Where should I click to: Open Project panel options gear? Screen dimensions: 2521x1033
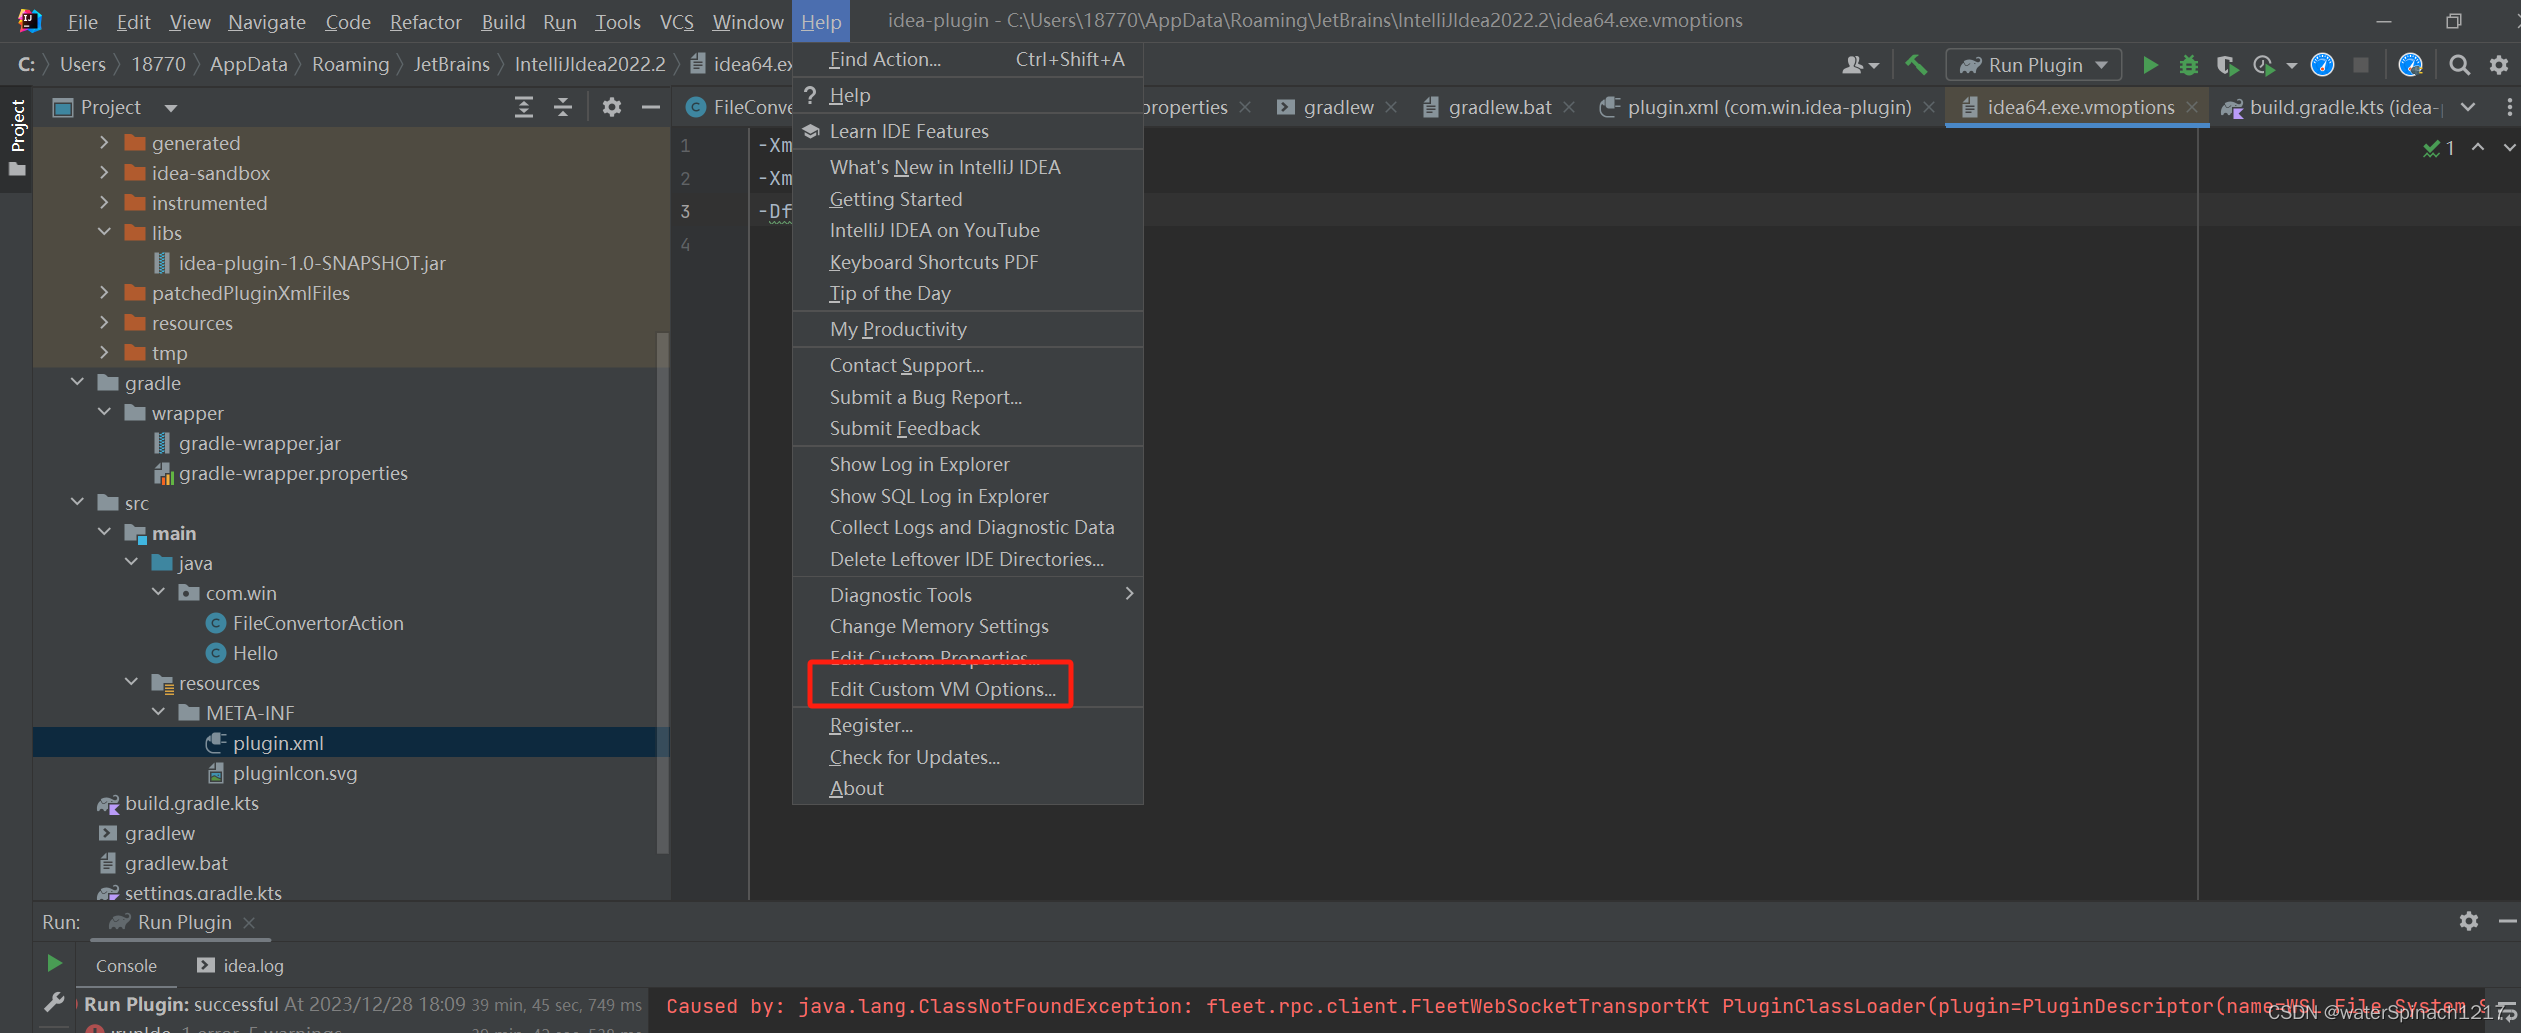coord(612,107)
